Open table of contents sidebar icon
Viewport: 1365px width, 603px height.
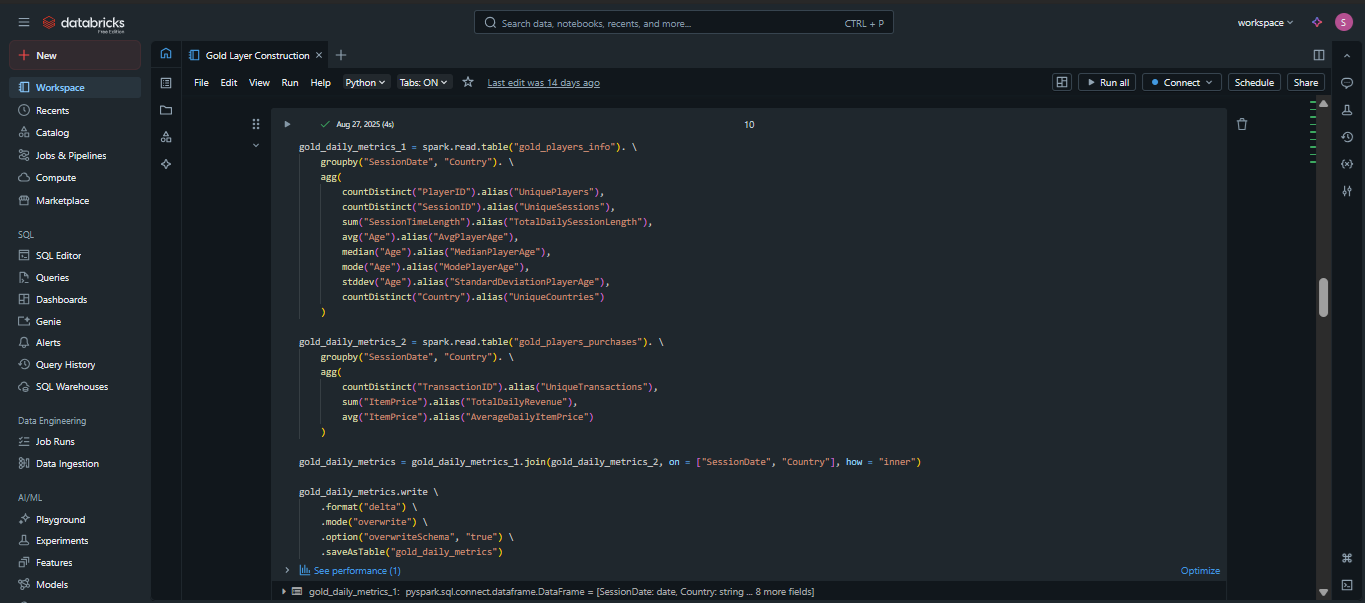(166, 83)
